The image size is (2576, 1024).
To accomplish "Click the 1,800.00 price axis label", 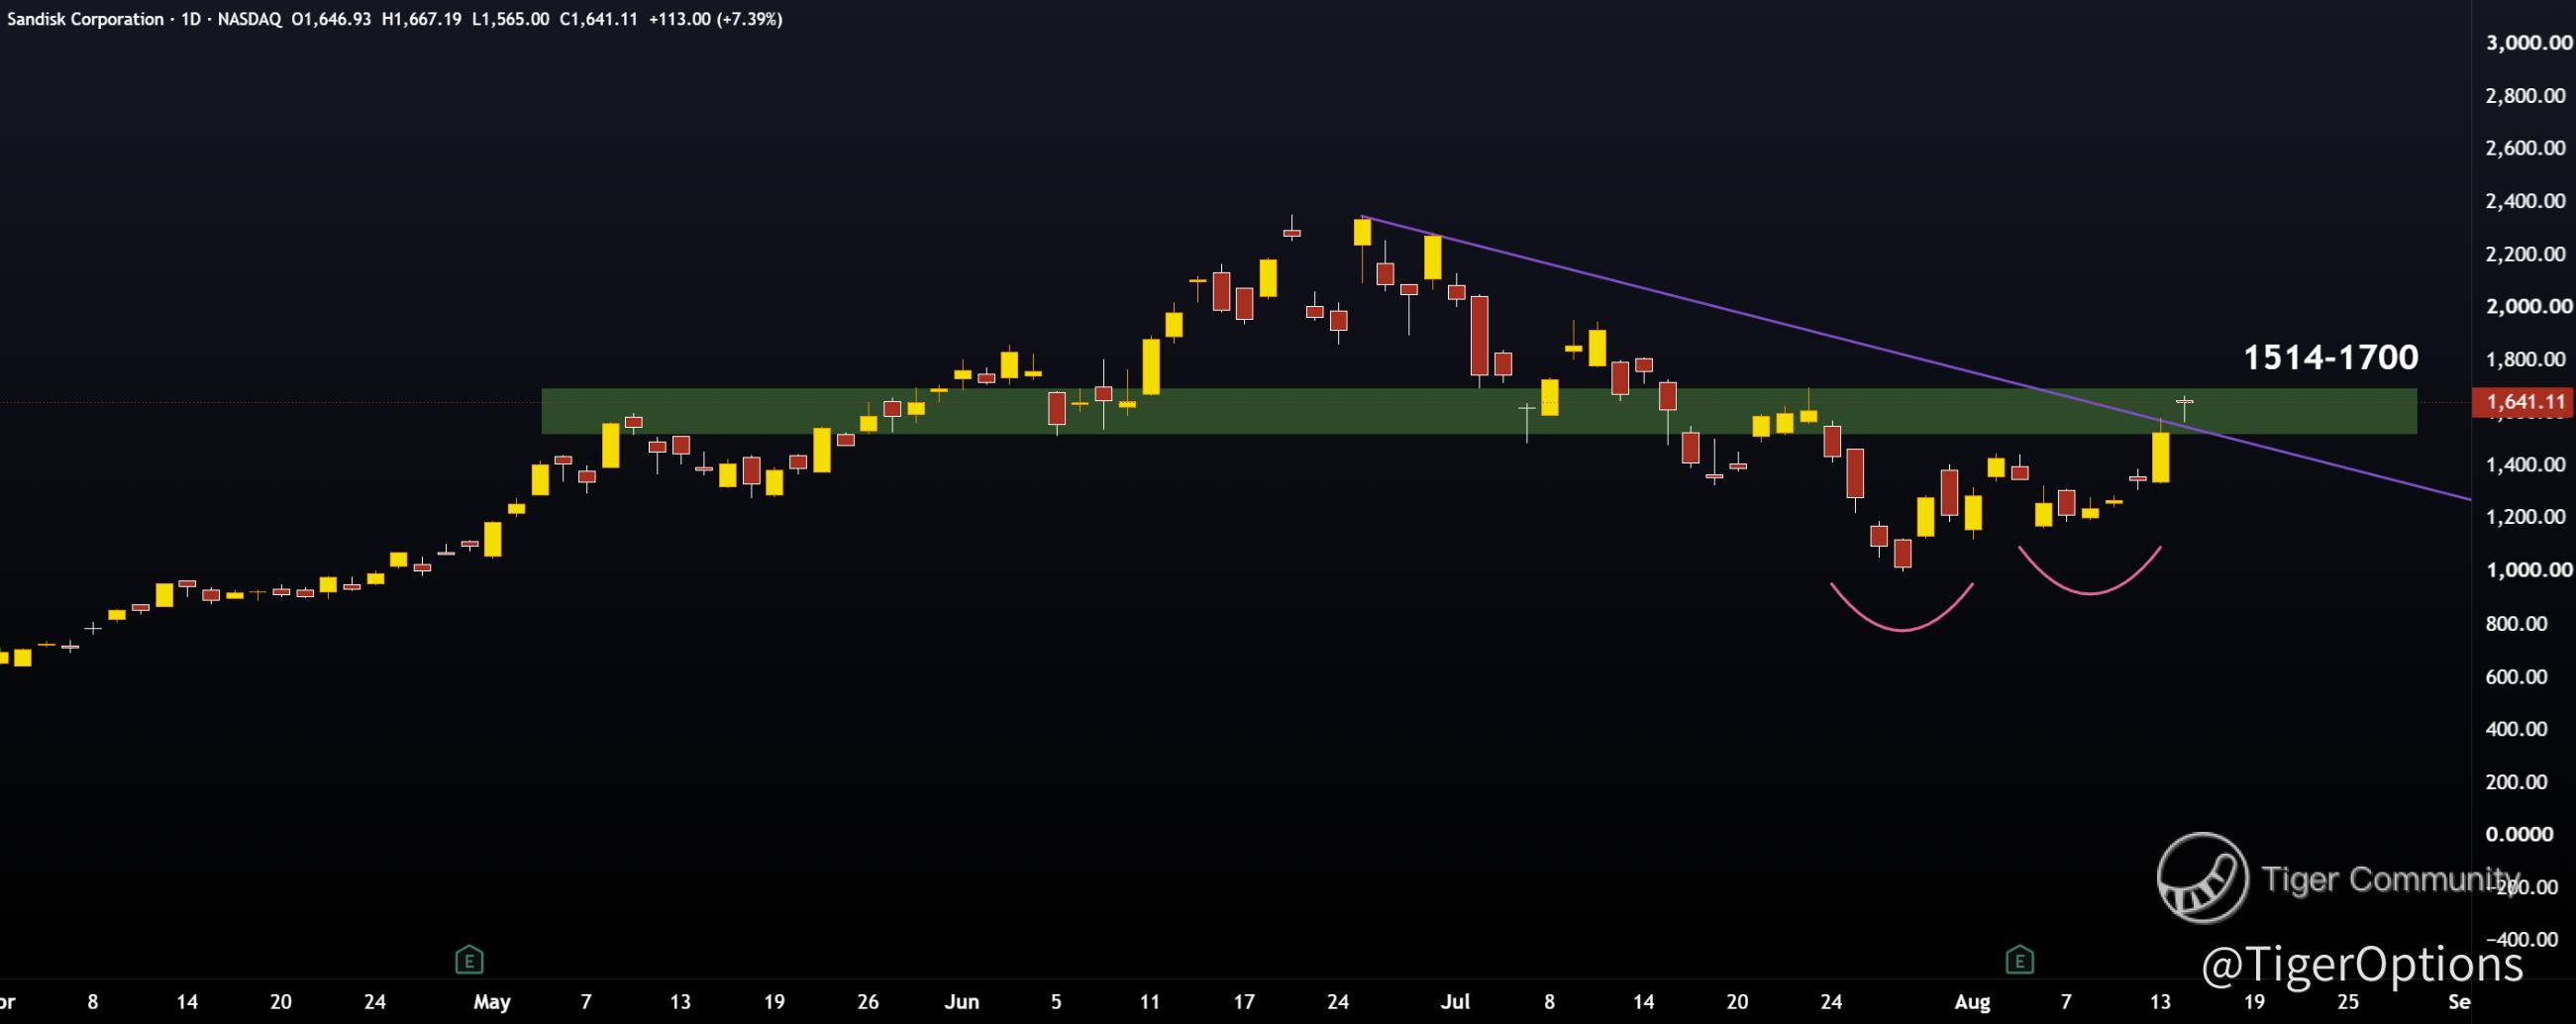I will click(x=2525, y=359).
